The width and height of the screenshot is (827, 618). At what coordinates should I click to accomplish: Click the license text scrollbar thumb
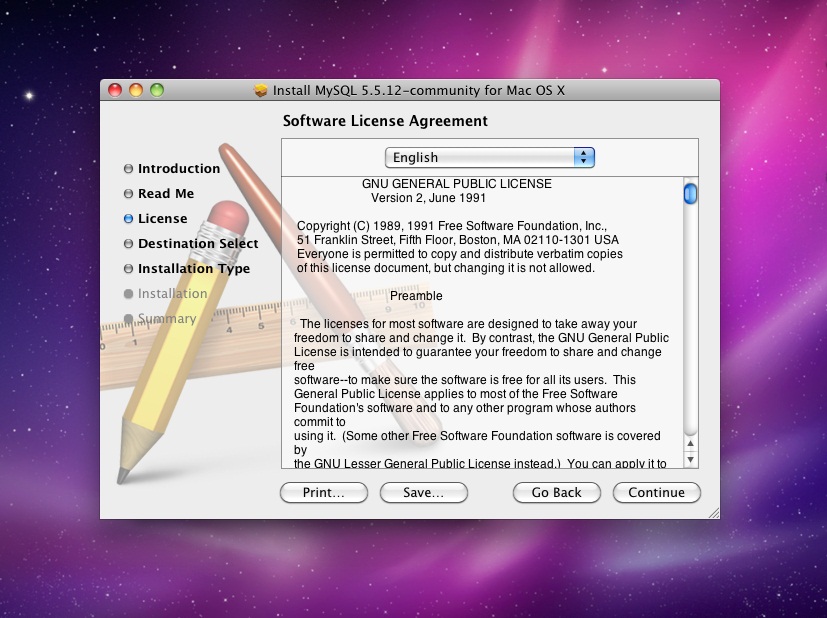(690, 194)
